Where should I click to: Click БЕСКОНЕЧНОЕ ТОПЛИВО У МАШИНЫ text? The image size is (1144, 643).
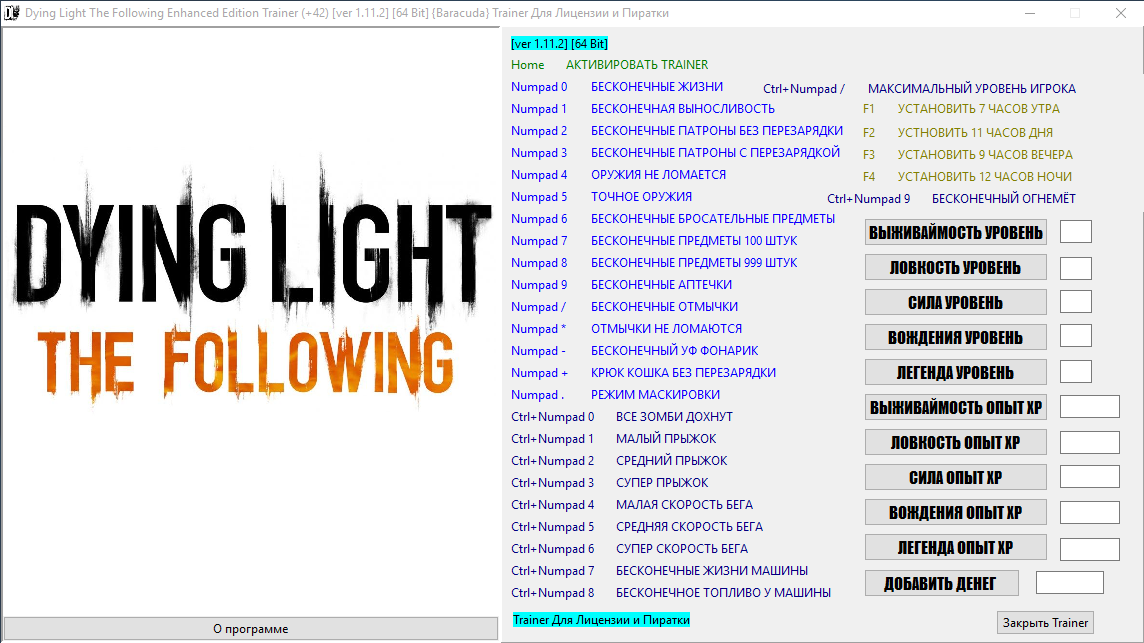pos(723,593)
